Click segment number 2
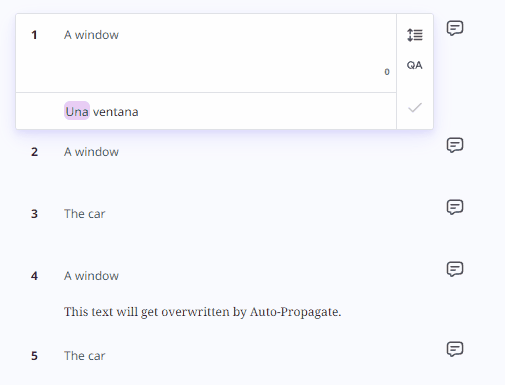Image resolution: width=505 pixels, height=385 pixels. pyautogui.click(x=34, y=152)
